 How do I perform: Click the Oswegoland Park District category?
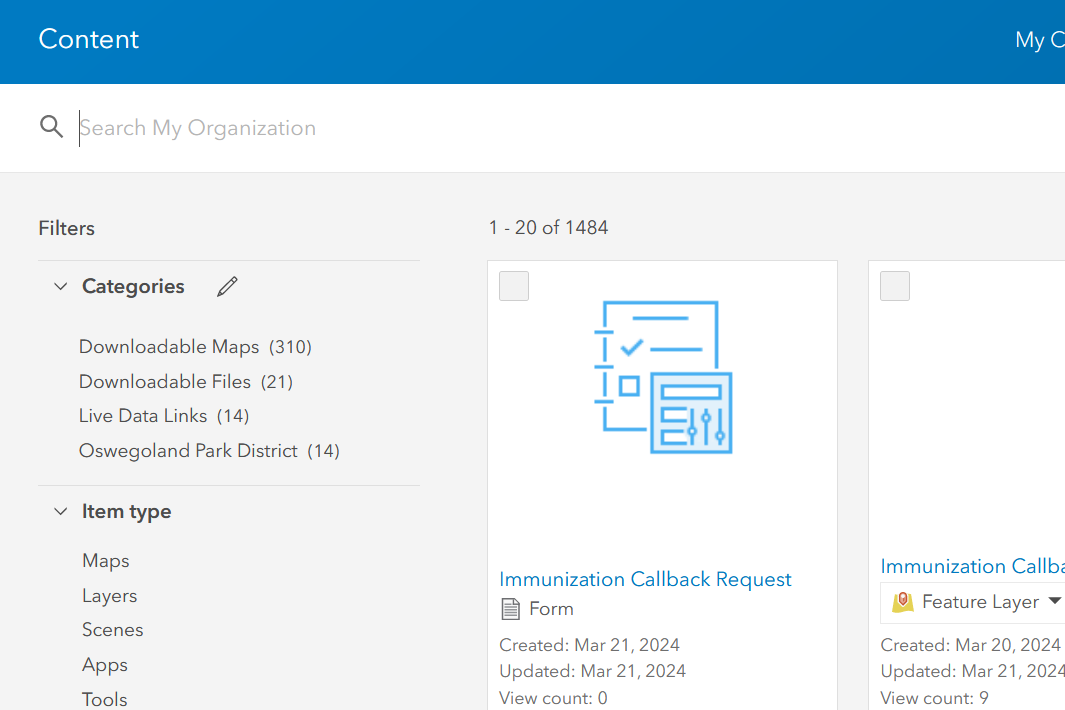[188, 450]
